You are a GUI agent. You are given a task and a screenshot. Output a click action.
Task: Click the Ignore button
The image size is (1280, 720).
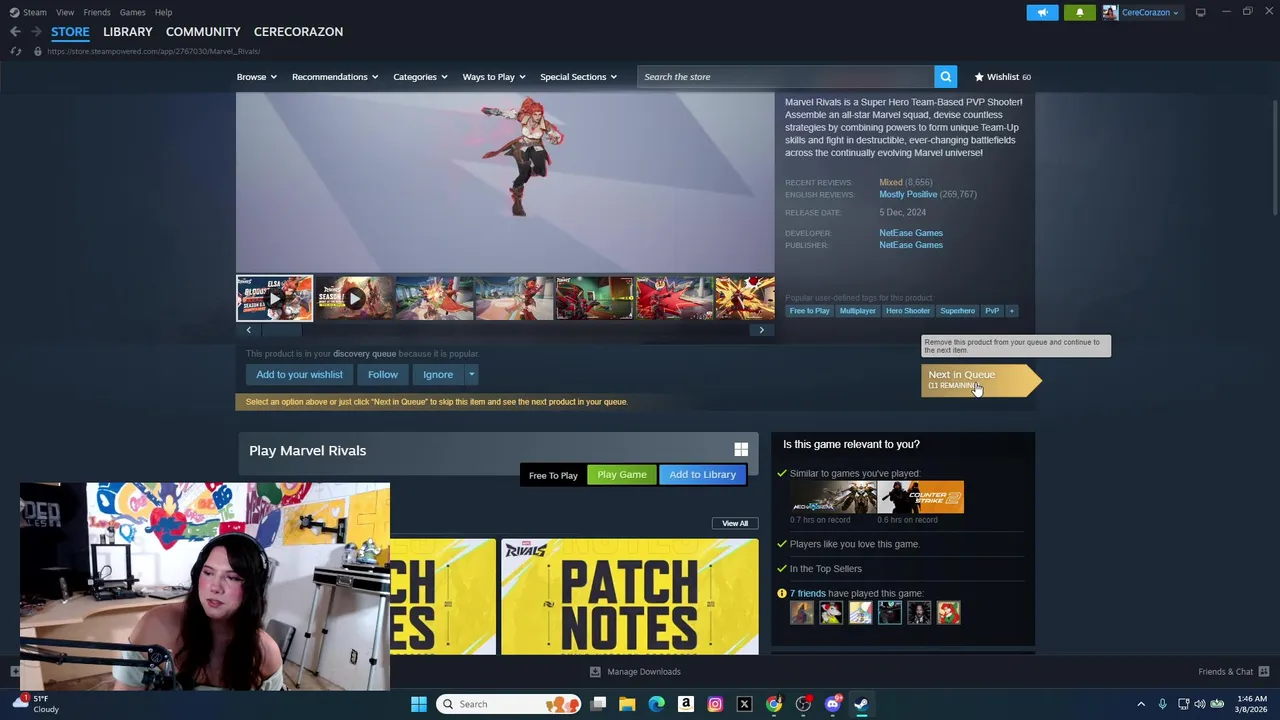tap(438, 375)
